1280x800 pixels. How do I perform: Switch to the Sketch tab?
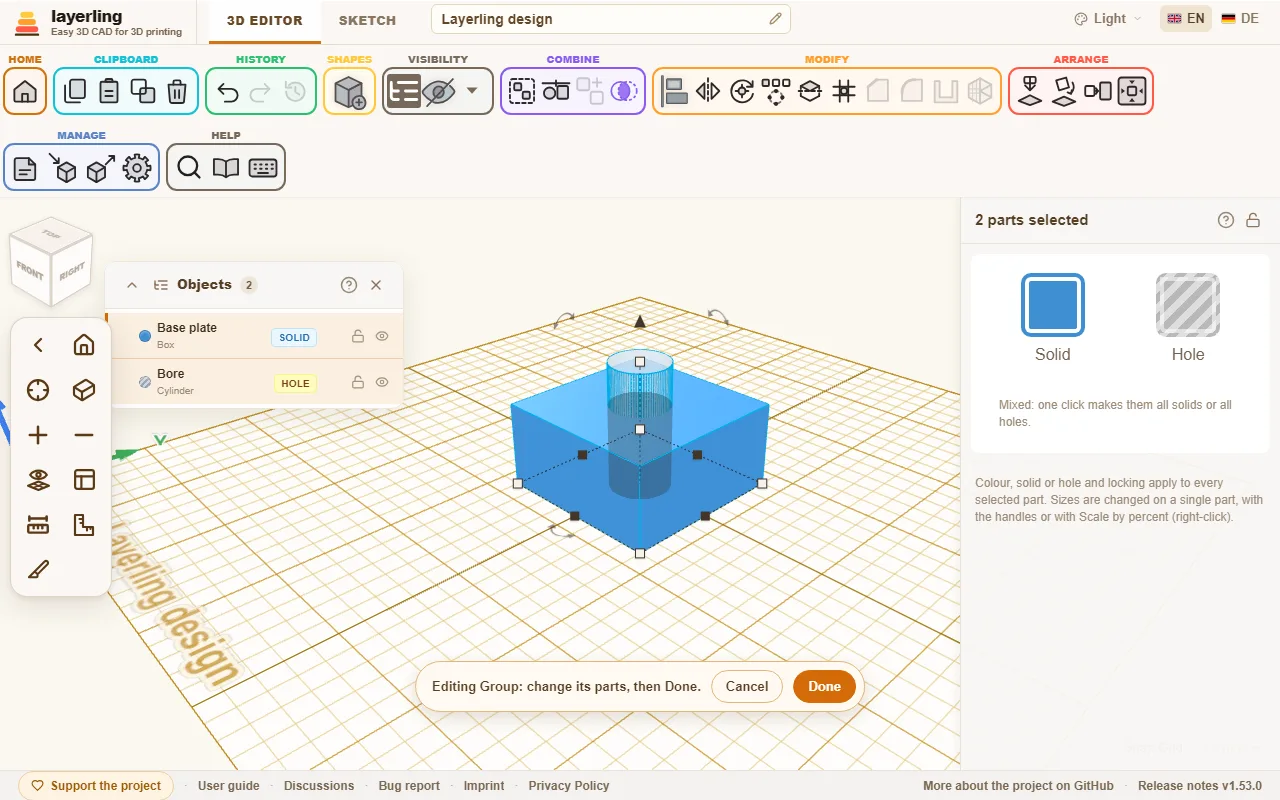point(367,20)
